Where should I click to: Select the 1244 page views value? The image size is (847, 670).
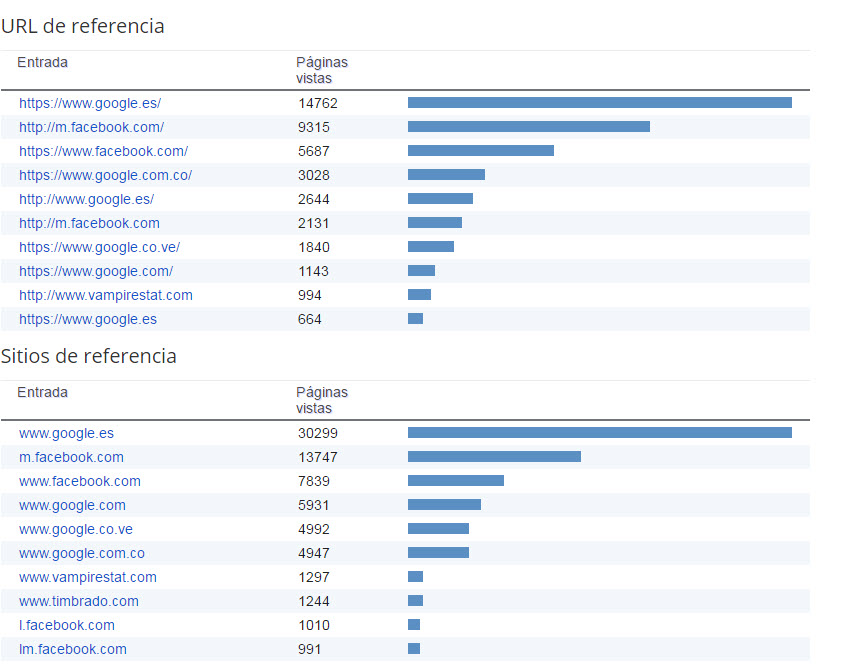click(314, 601)
